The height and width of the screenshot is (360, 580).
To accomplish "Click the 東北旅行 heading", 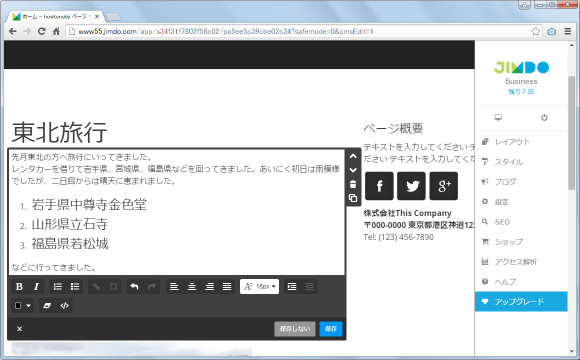I will tap(60, 132).
